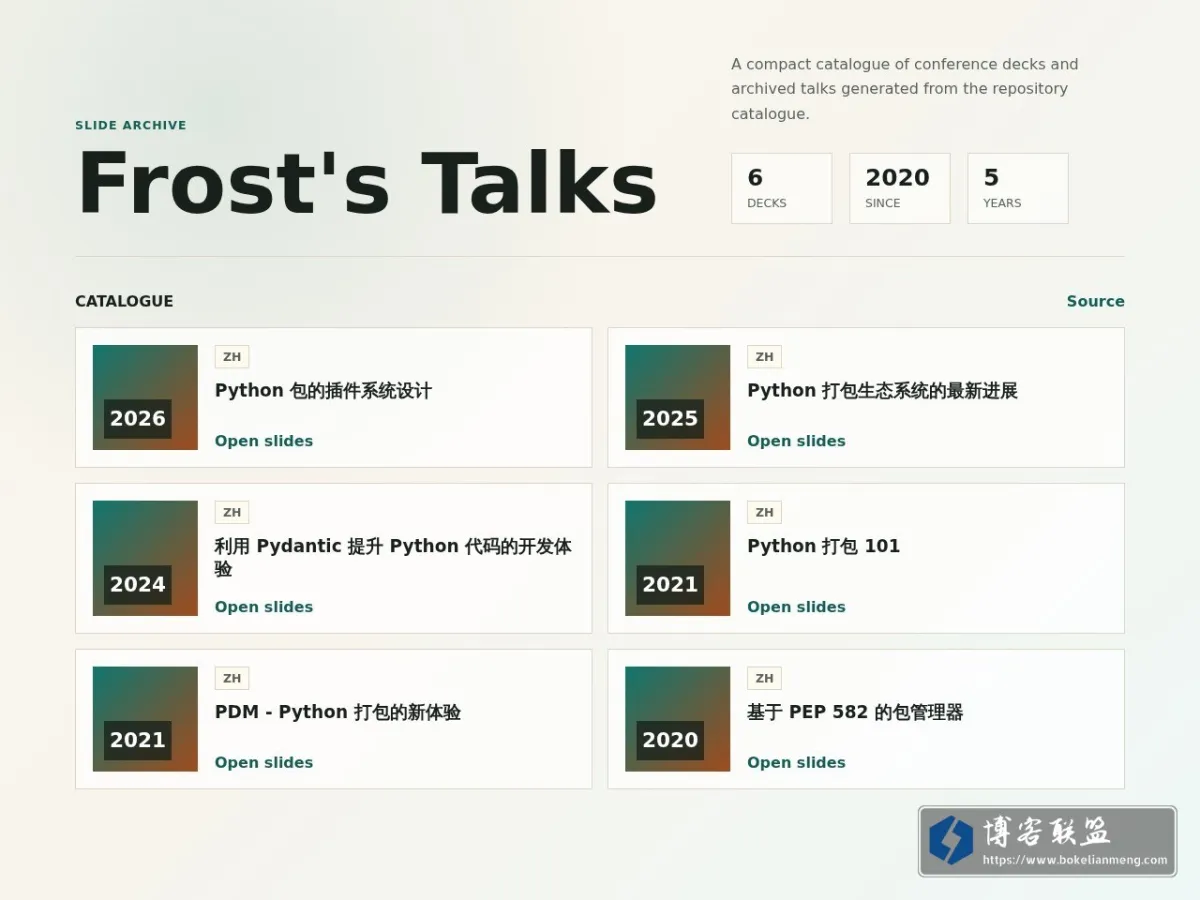Screen dimensions: 1200x900
Task: Click ZH tag on Python 打包 101 card
Action: [x=764, y=513]
